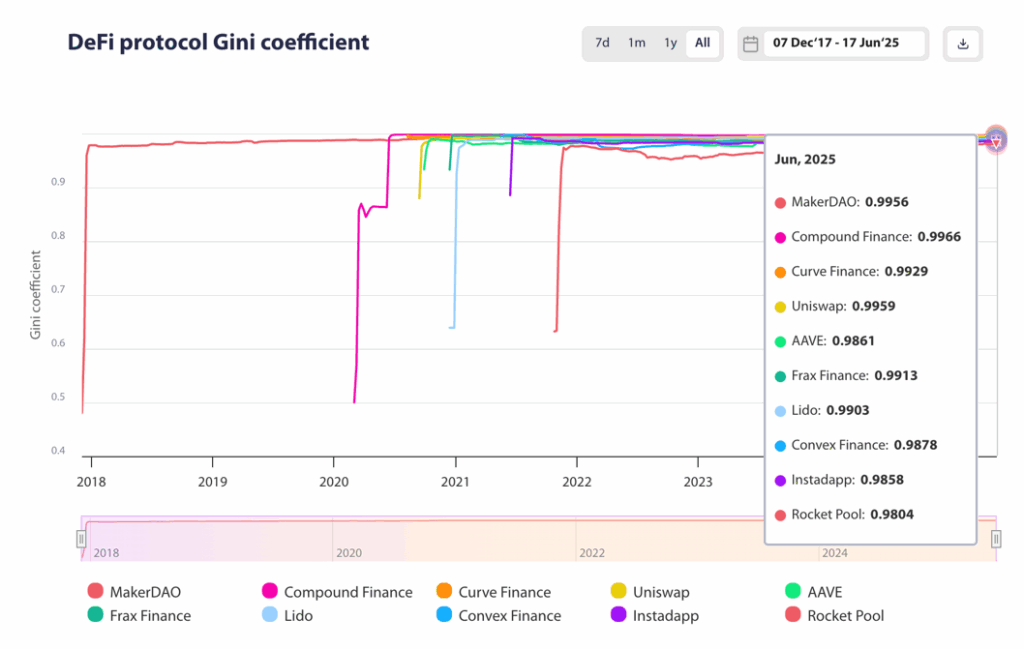Toggle AAVE series in legend

click(x=814, y=592)
